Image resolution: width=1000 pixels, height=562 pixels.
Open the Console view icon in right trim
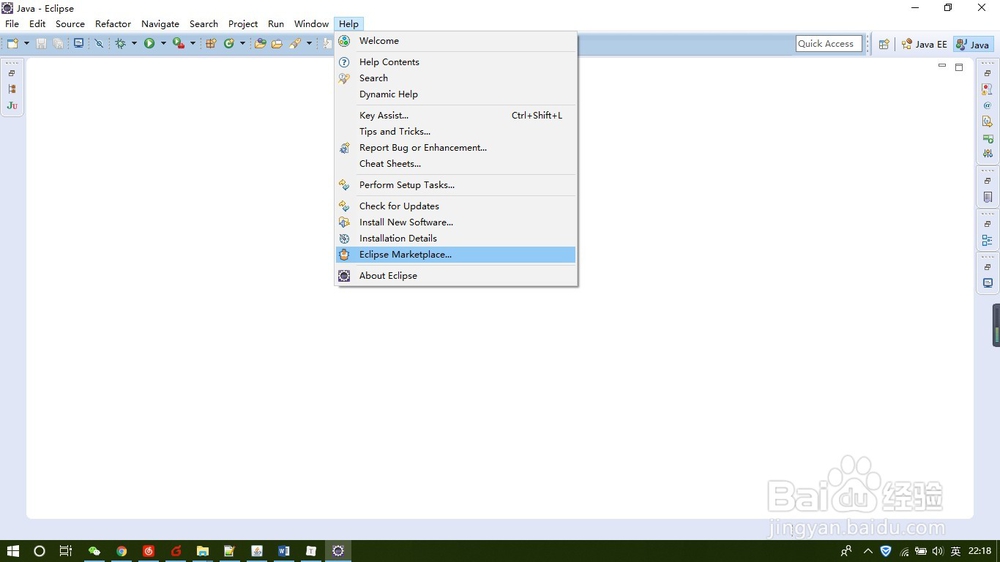point(987,283)
